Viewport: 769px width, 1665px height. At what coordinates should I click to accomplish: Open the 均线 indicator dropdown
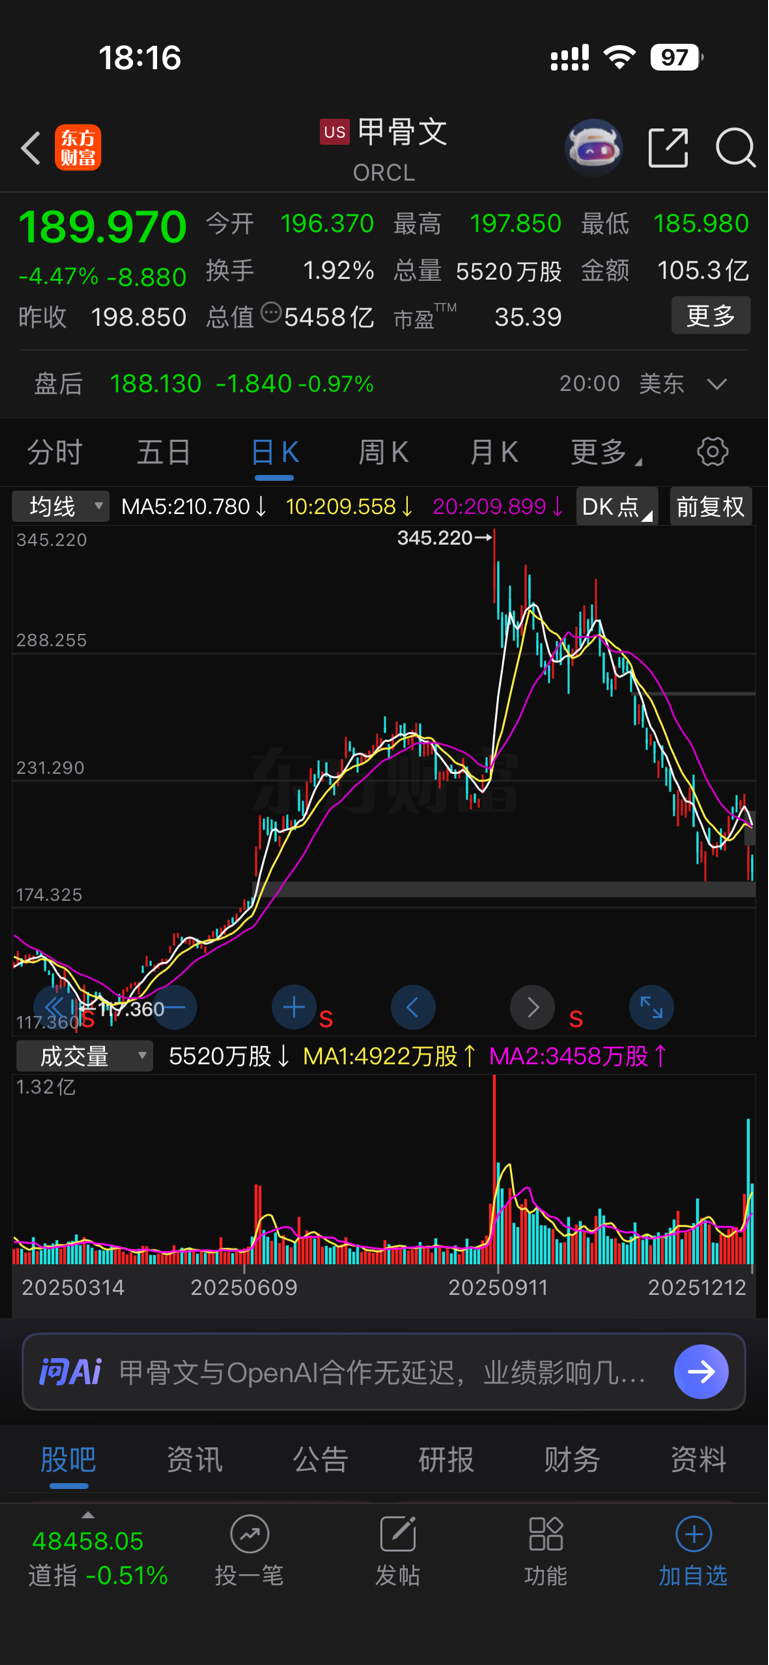coord(61,507)
